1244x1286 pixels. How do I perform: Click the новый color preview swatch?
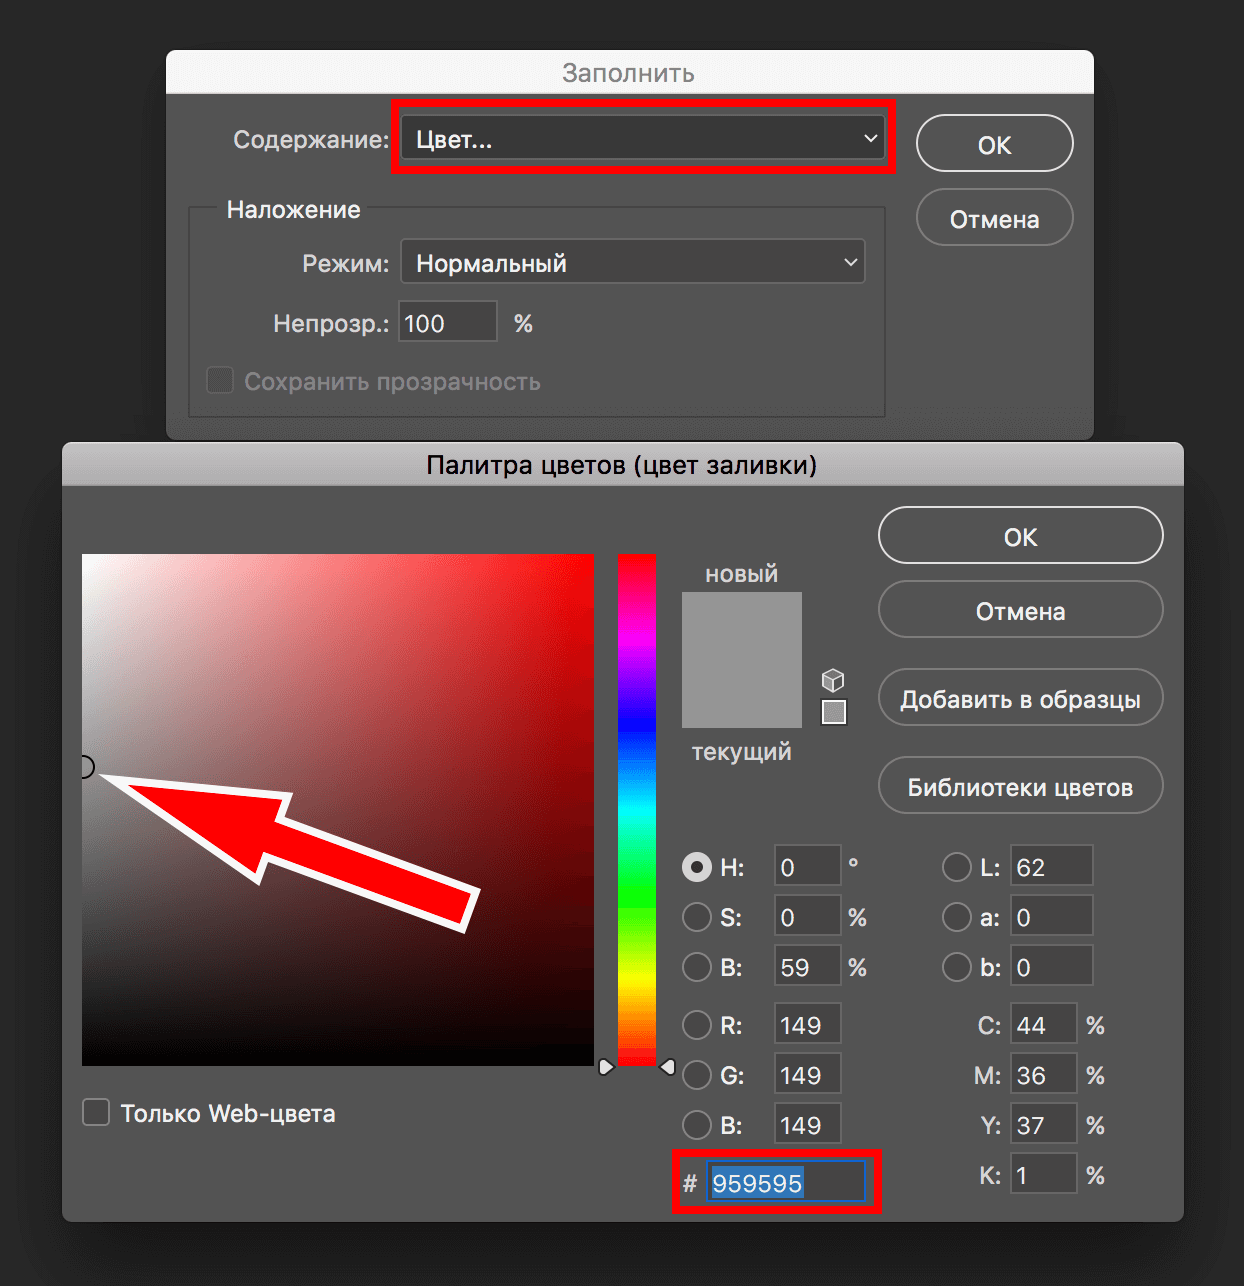[x=741, y=625]
